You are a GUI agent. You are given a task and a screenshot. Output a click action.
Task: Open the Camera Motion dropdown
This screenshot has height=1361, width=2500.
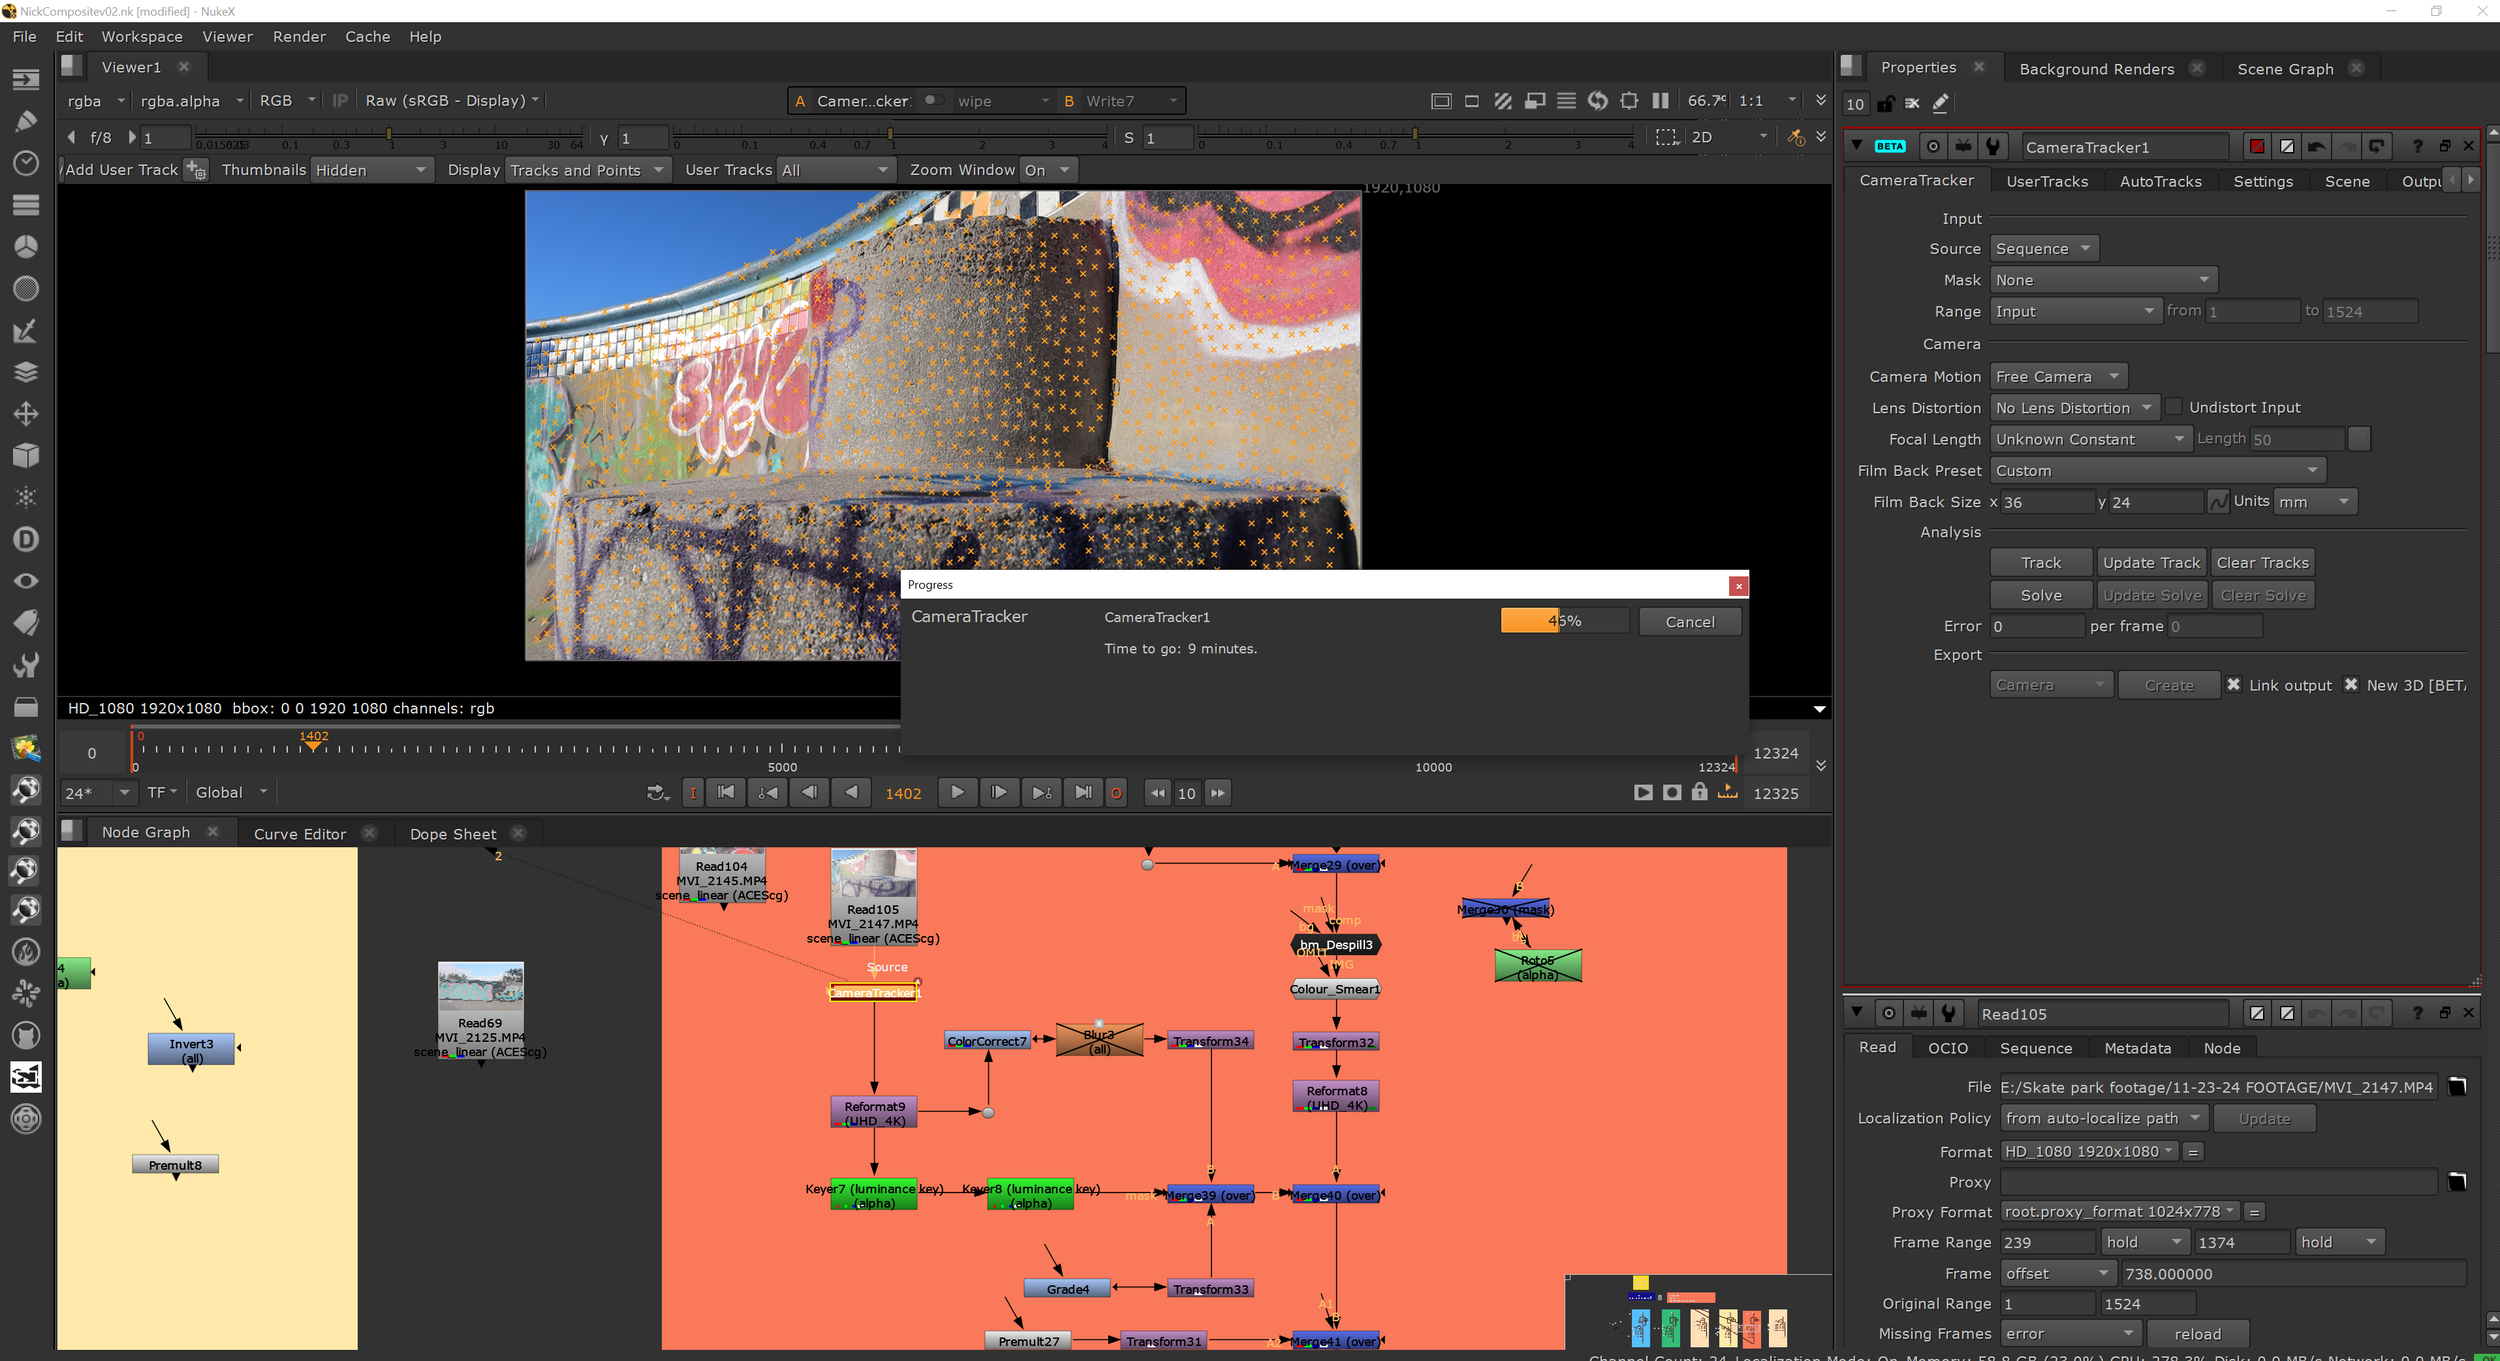pos(2058,377)
